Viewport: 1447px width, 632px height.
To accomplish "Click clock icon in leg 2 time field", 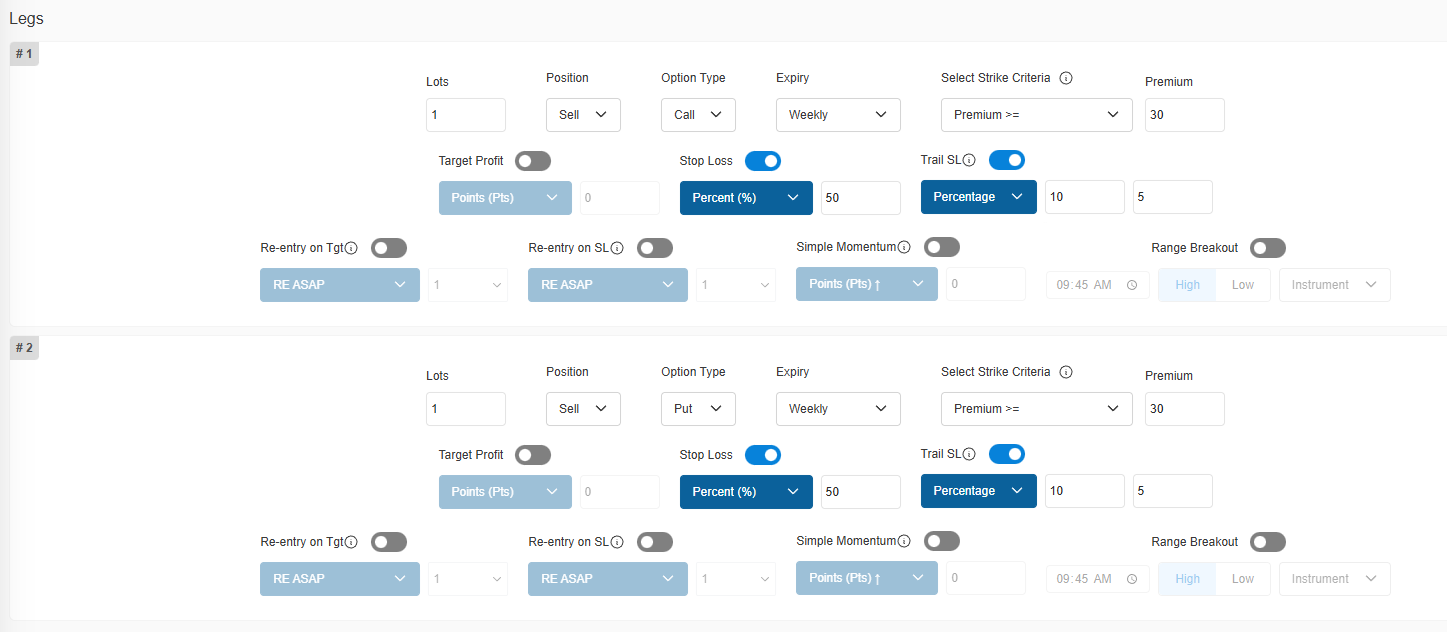I will (x=1132, y=579).
